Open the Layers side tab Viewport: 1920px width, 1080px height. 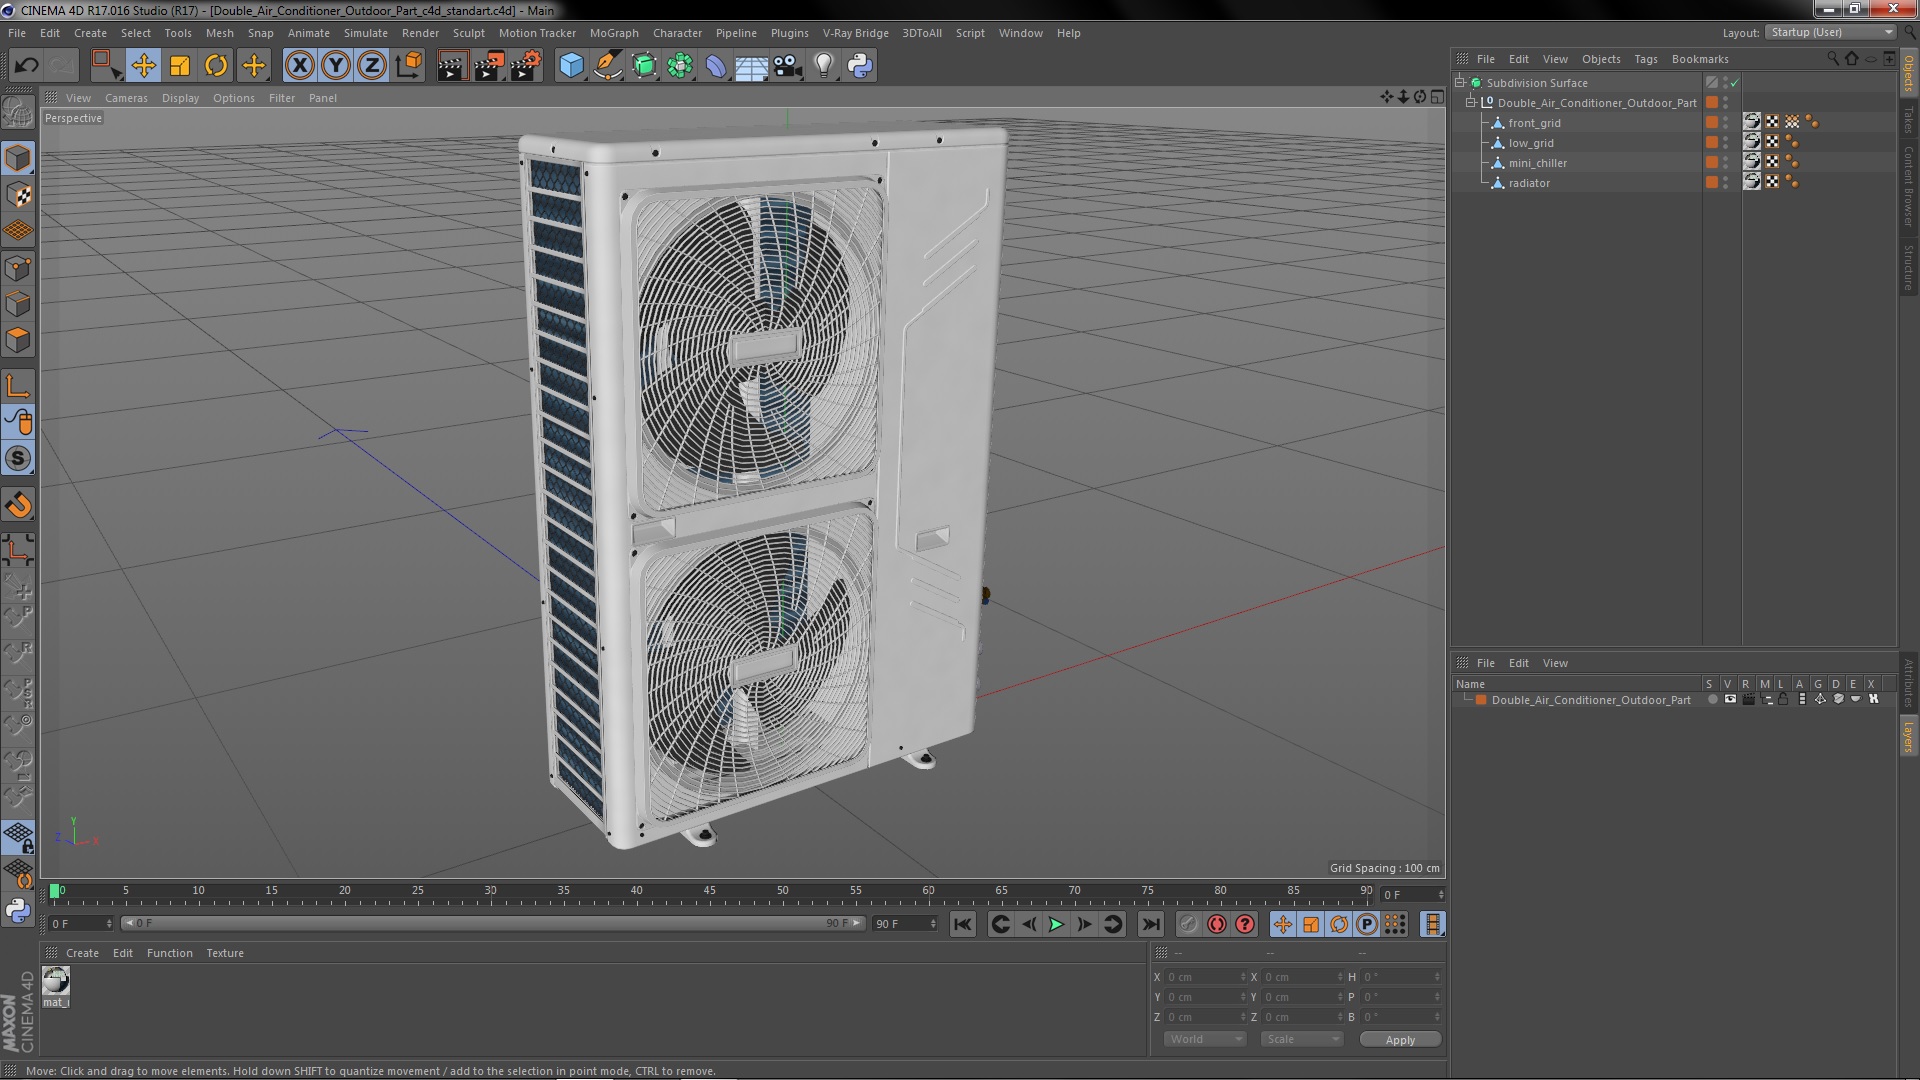(1908, 737)
